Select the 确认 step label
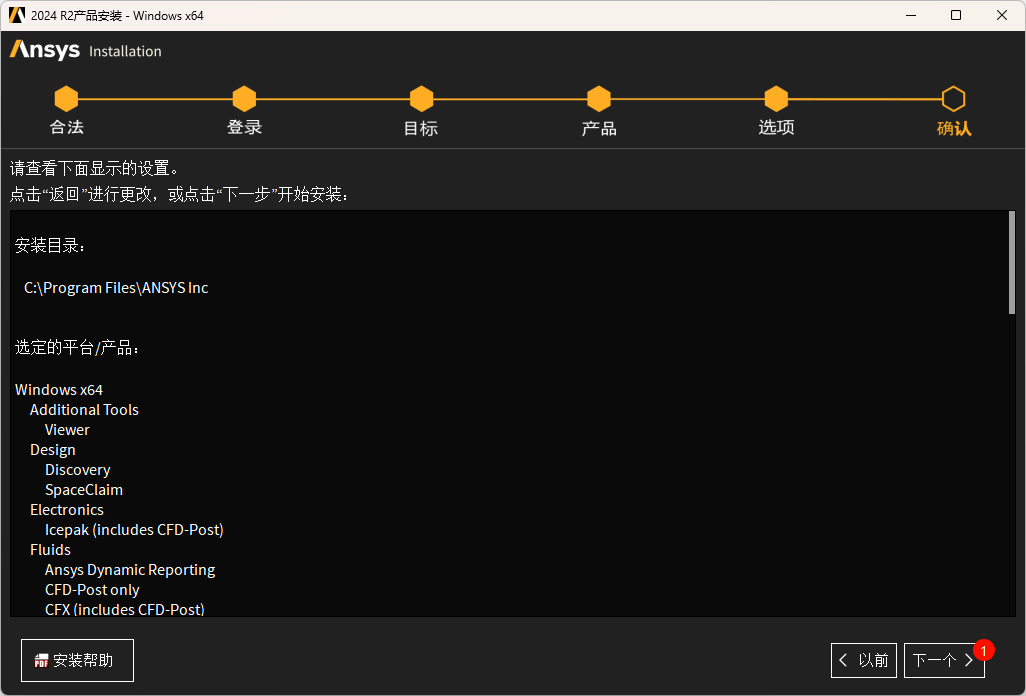Screen dimensions: 1026x696 [x=954, y=128]
